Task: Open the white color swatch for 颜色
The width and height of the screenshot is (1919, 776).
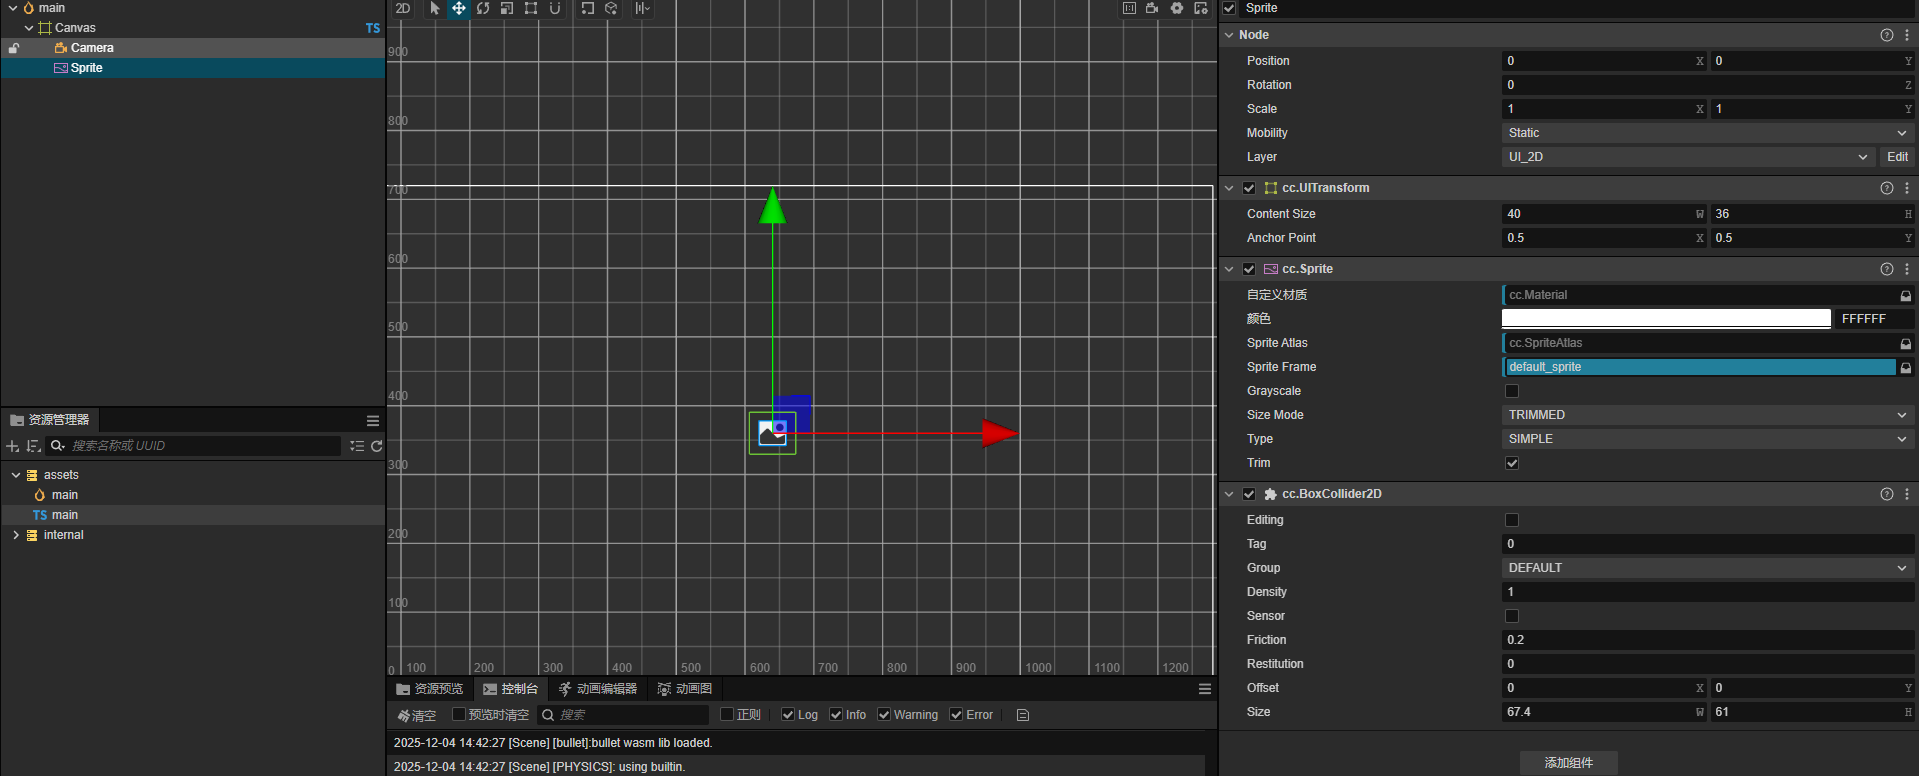Action: [x=1666, y=319]
